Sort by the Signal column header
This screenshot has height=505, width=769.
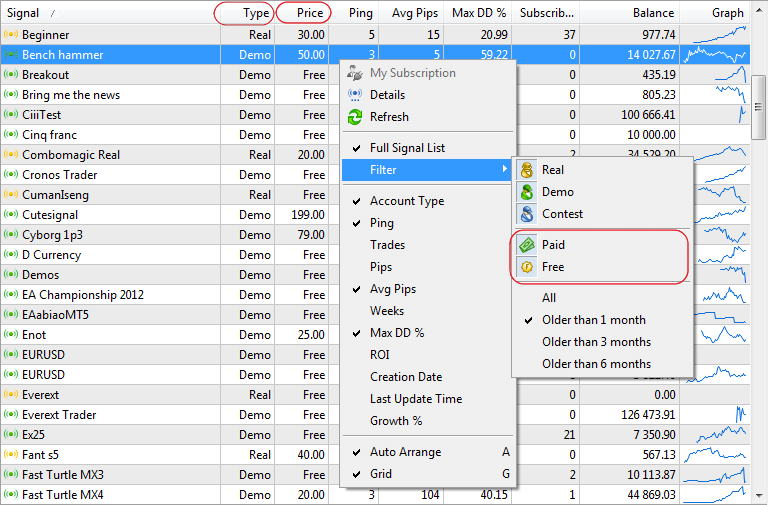(111, 13)
